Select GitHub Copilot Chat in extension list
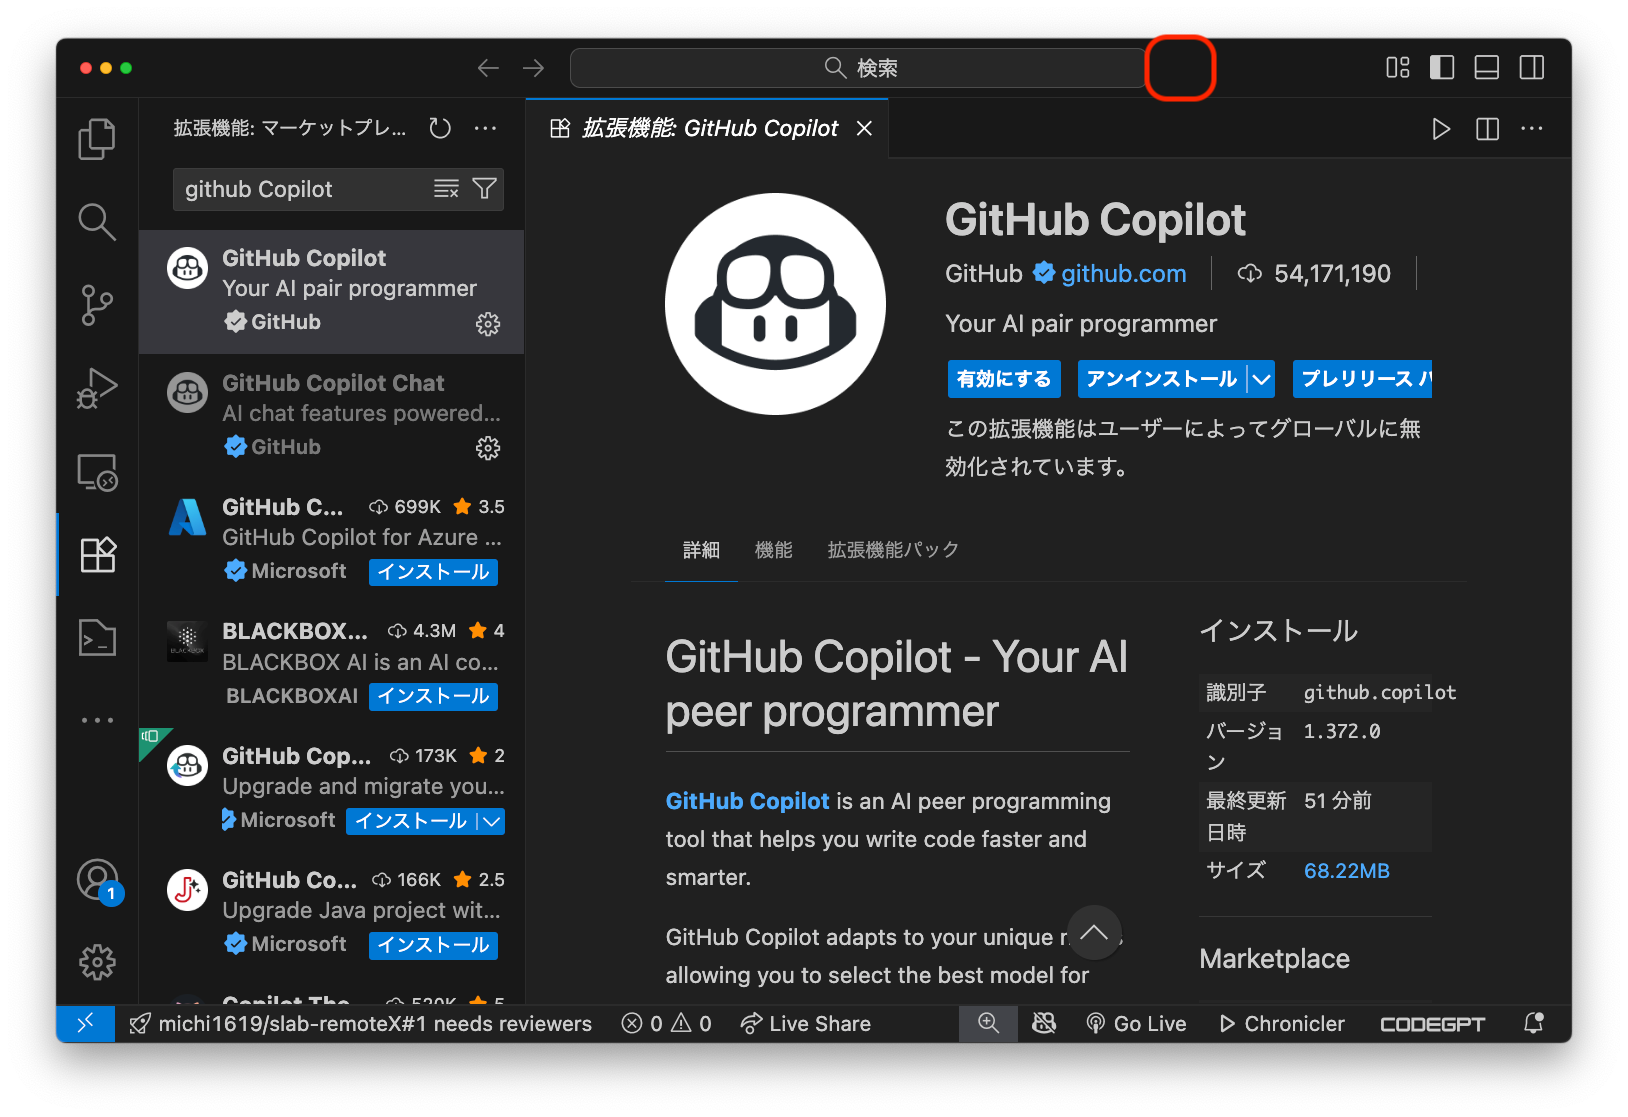 pyautogui.click(x=331, y=416)
